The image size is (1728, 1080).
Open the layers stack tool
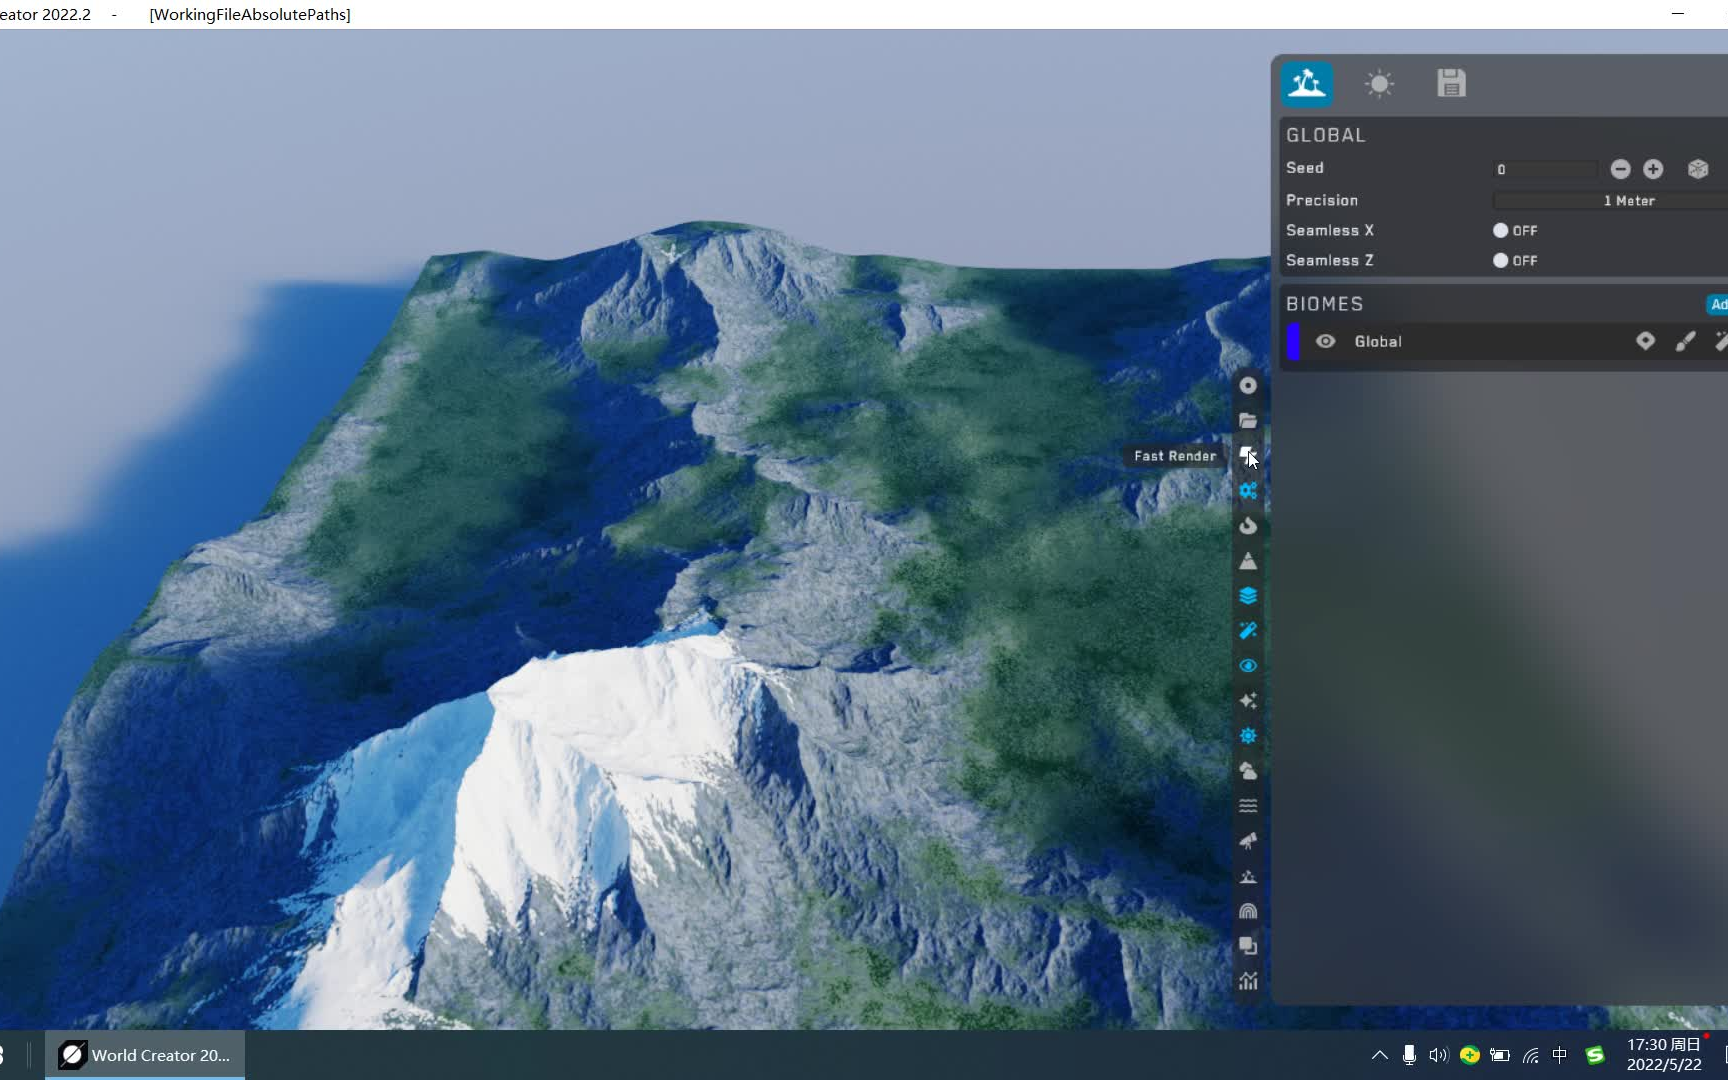click(1247, 596)
